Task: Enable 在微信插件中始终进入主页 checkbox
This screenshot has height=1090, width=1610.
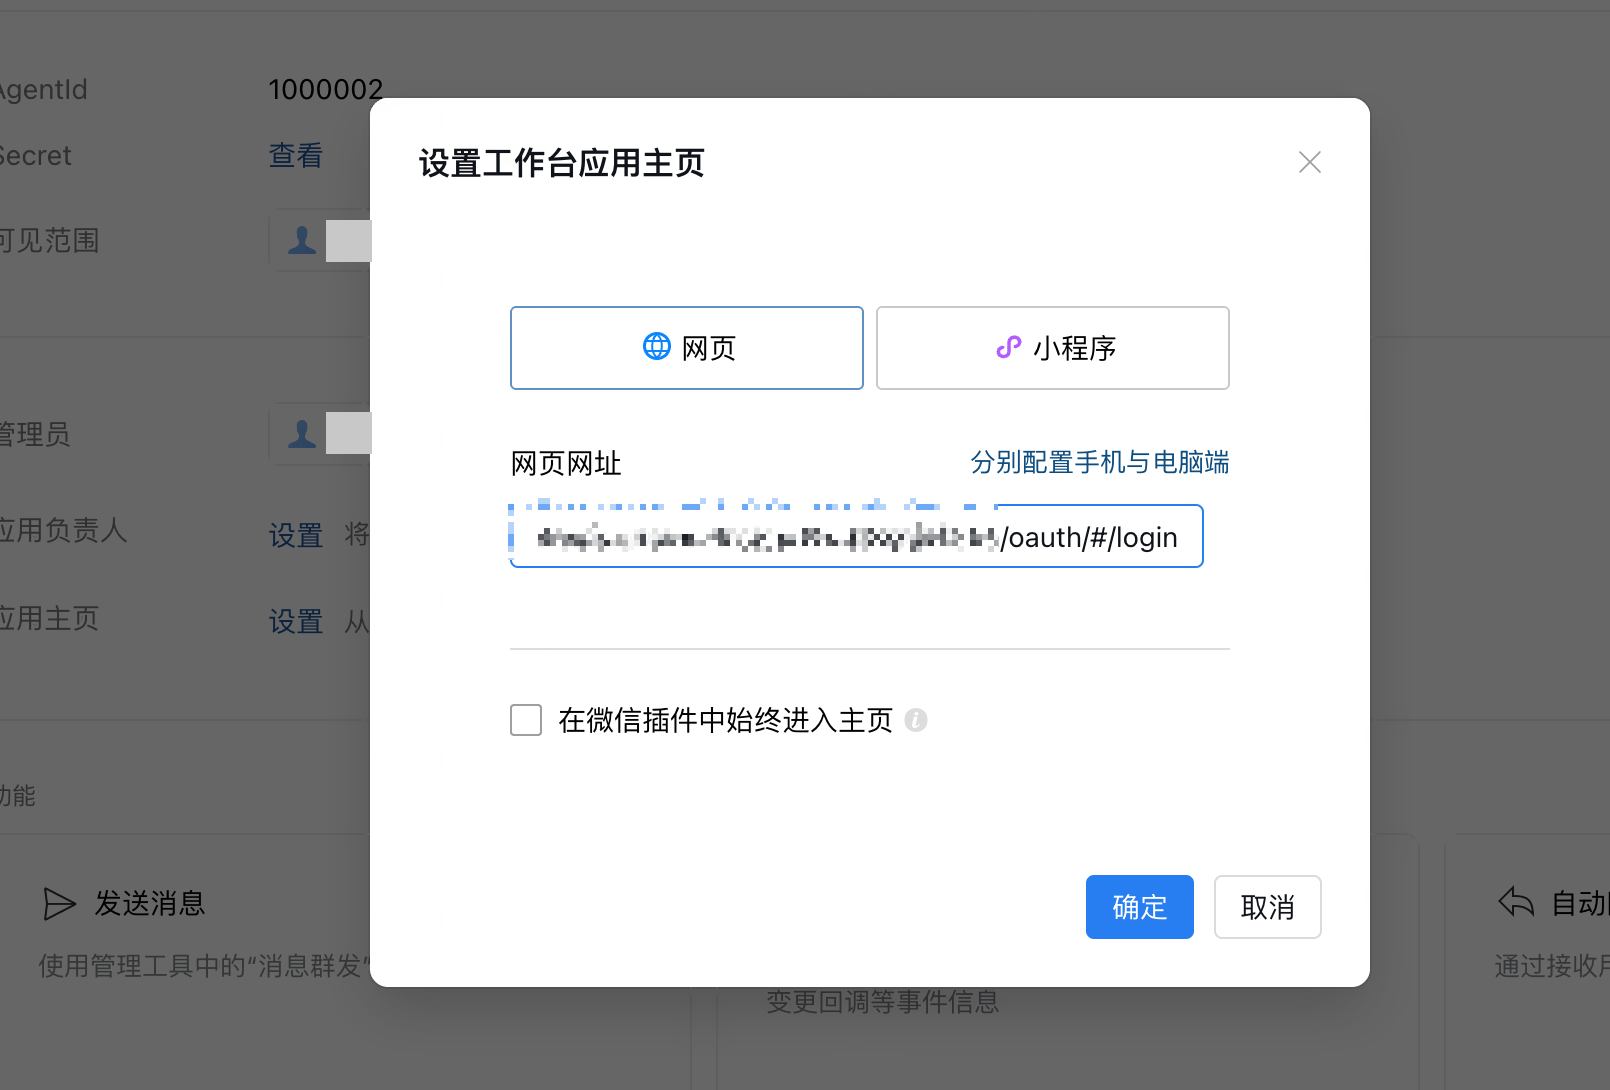Action: click(x=526, y=720)
